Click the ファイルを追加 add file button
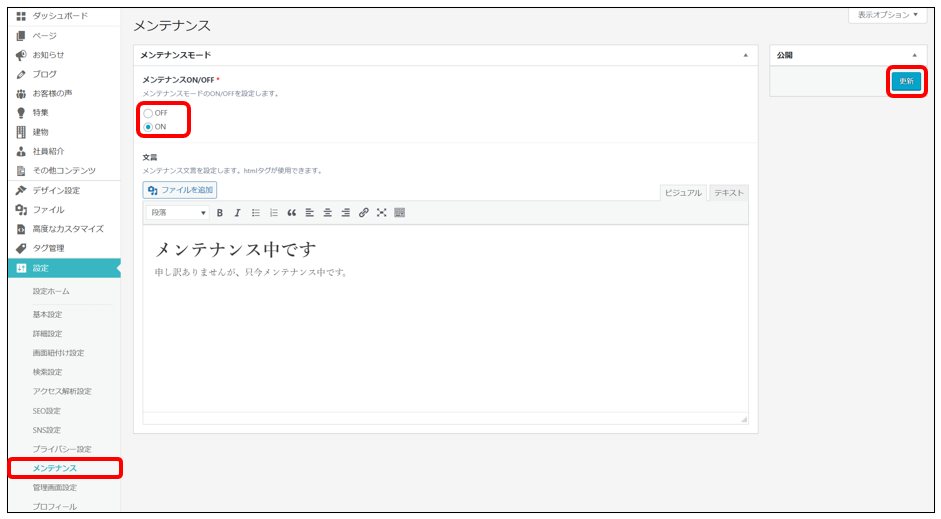This screenshot has width=941, height=519. (180, 190)
